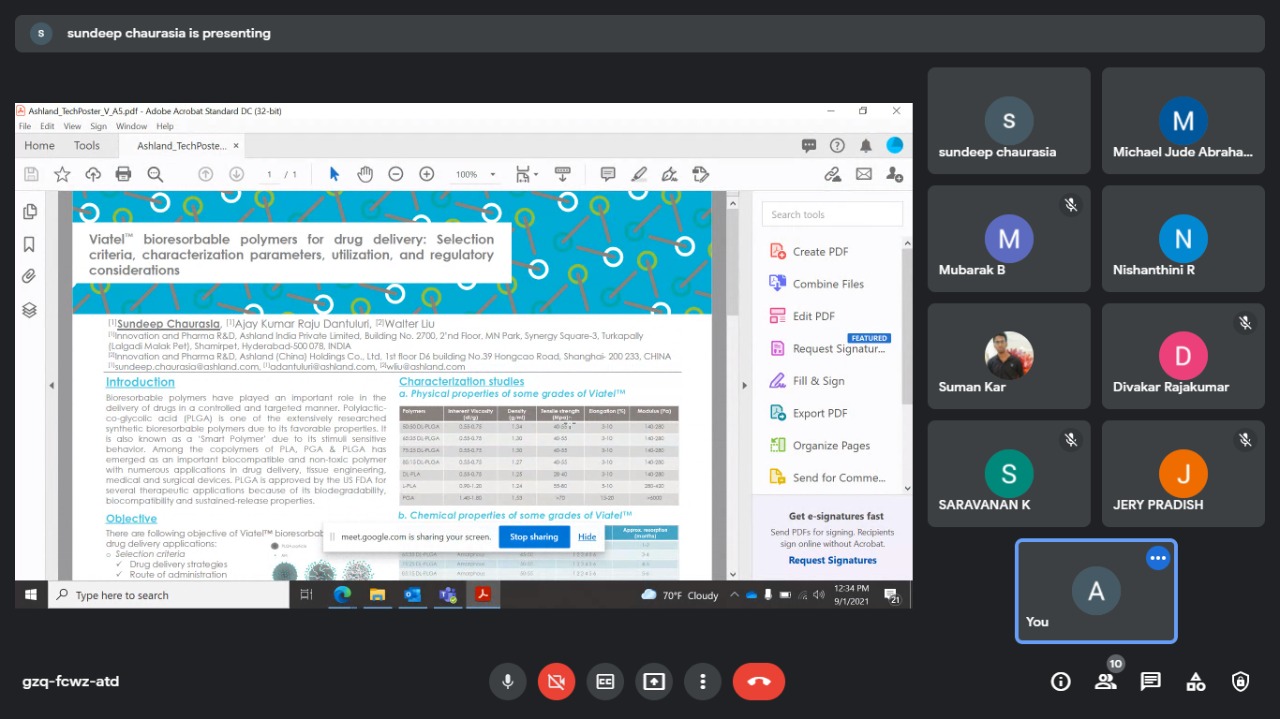Leave the call with the red hang-up button
The width and height of the screenshot is (1280, 719).
pyautogui.click(x=759, y=682)
